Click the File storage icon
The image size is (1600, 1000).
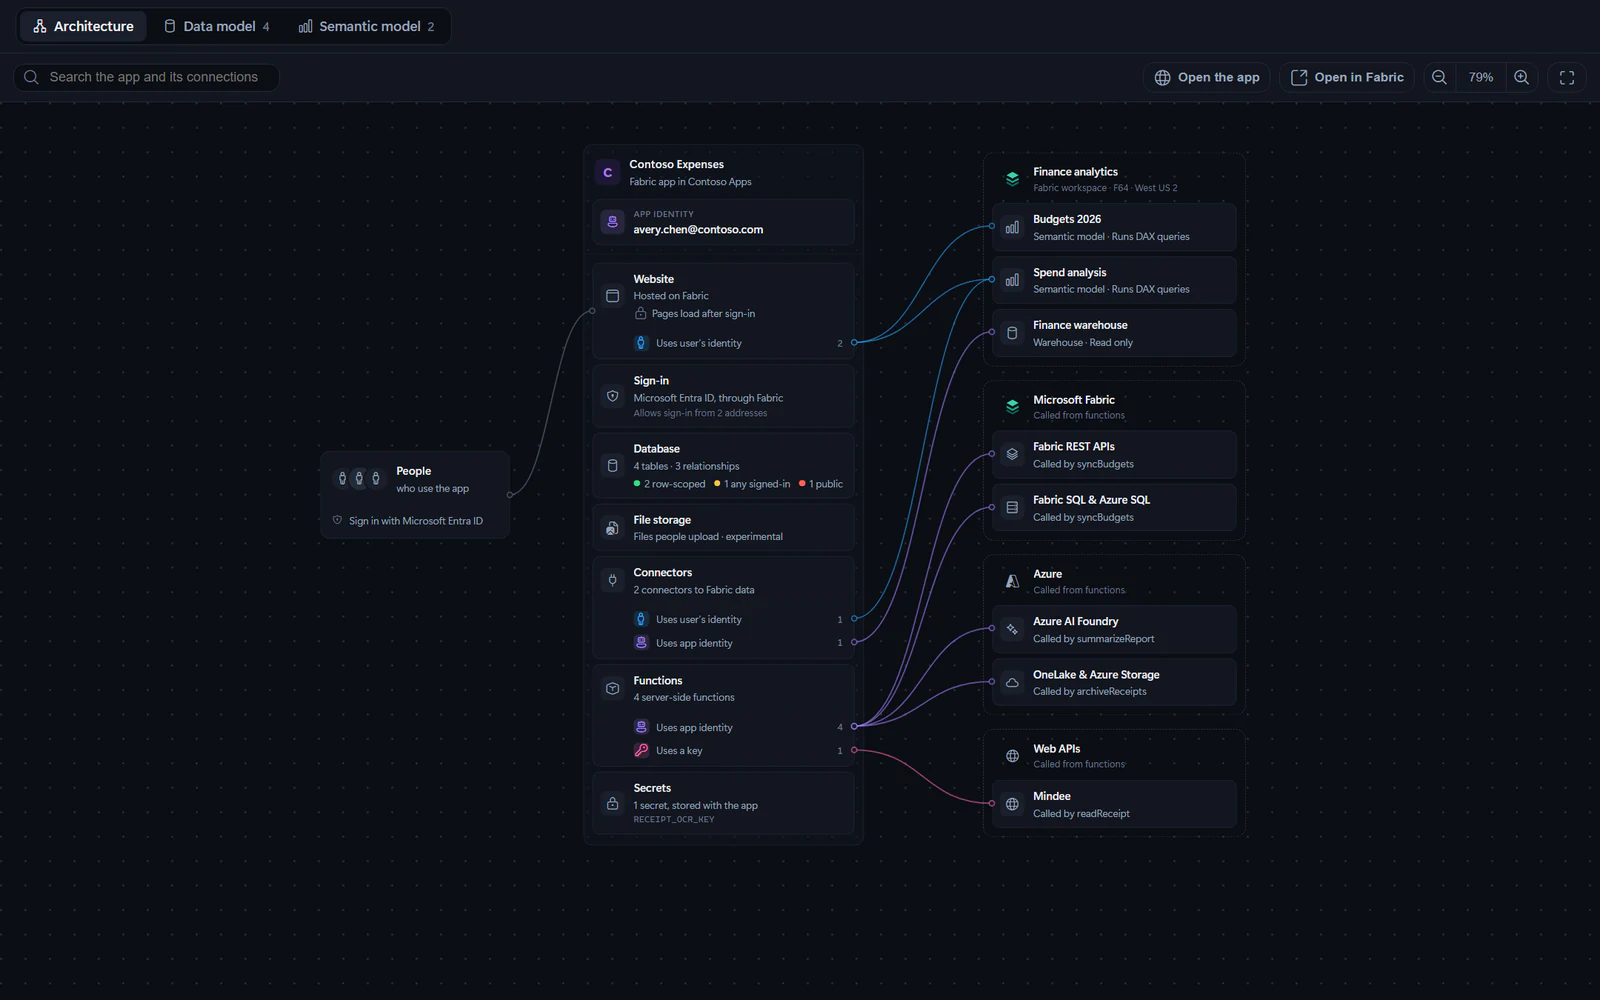[x=612, y=528]
